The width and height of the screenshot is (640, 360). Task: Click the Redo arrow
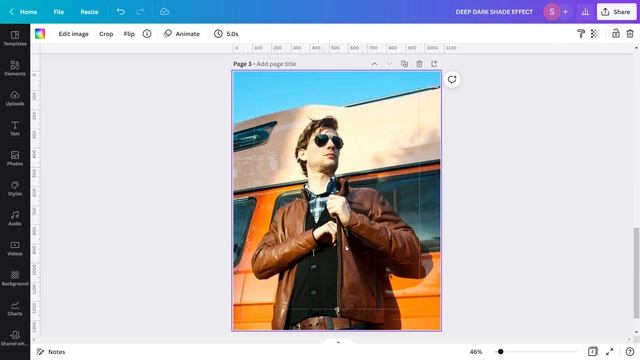tap(140, 12)
